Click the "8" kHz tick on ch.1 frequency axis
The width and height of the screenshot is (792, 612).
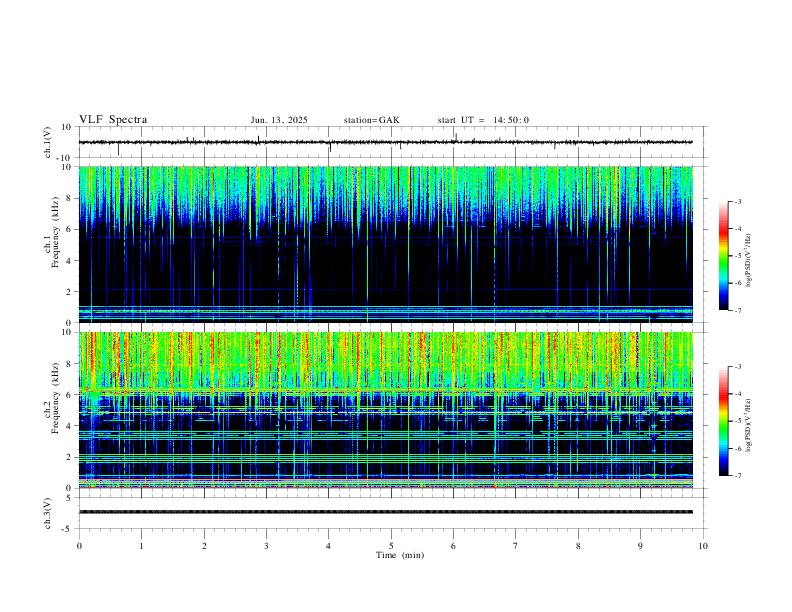click(x=70, y=198)
